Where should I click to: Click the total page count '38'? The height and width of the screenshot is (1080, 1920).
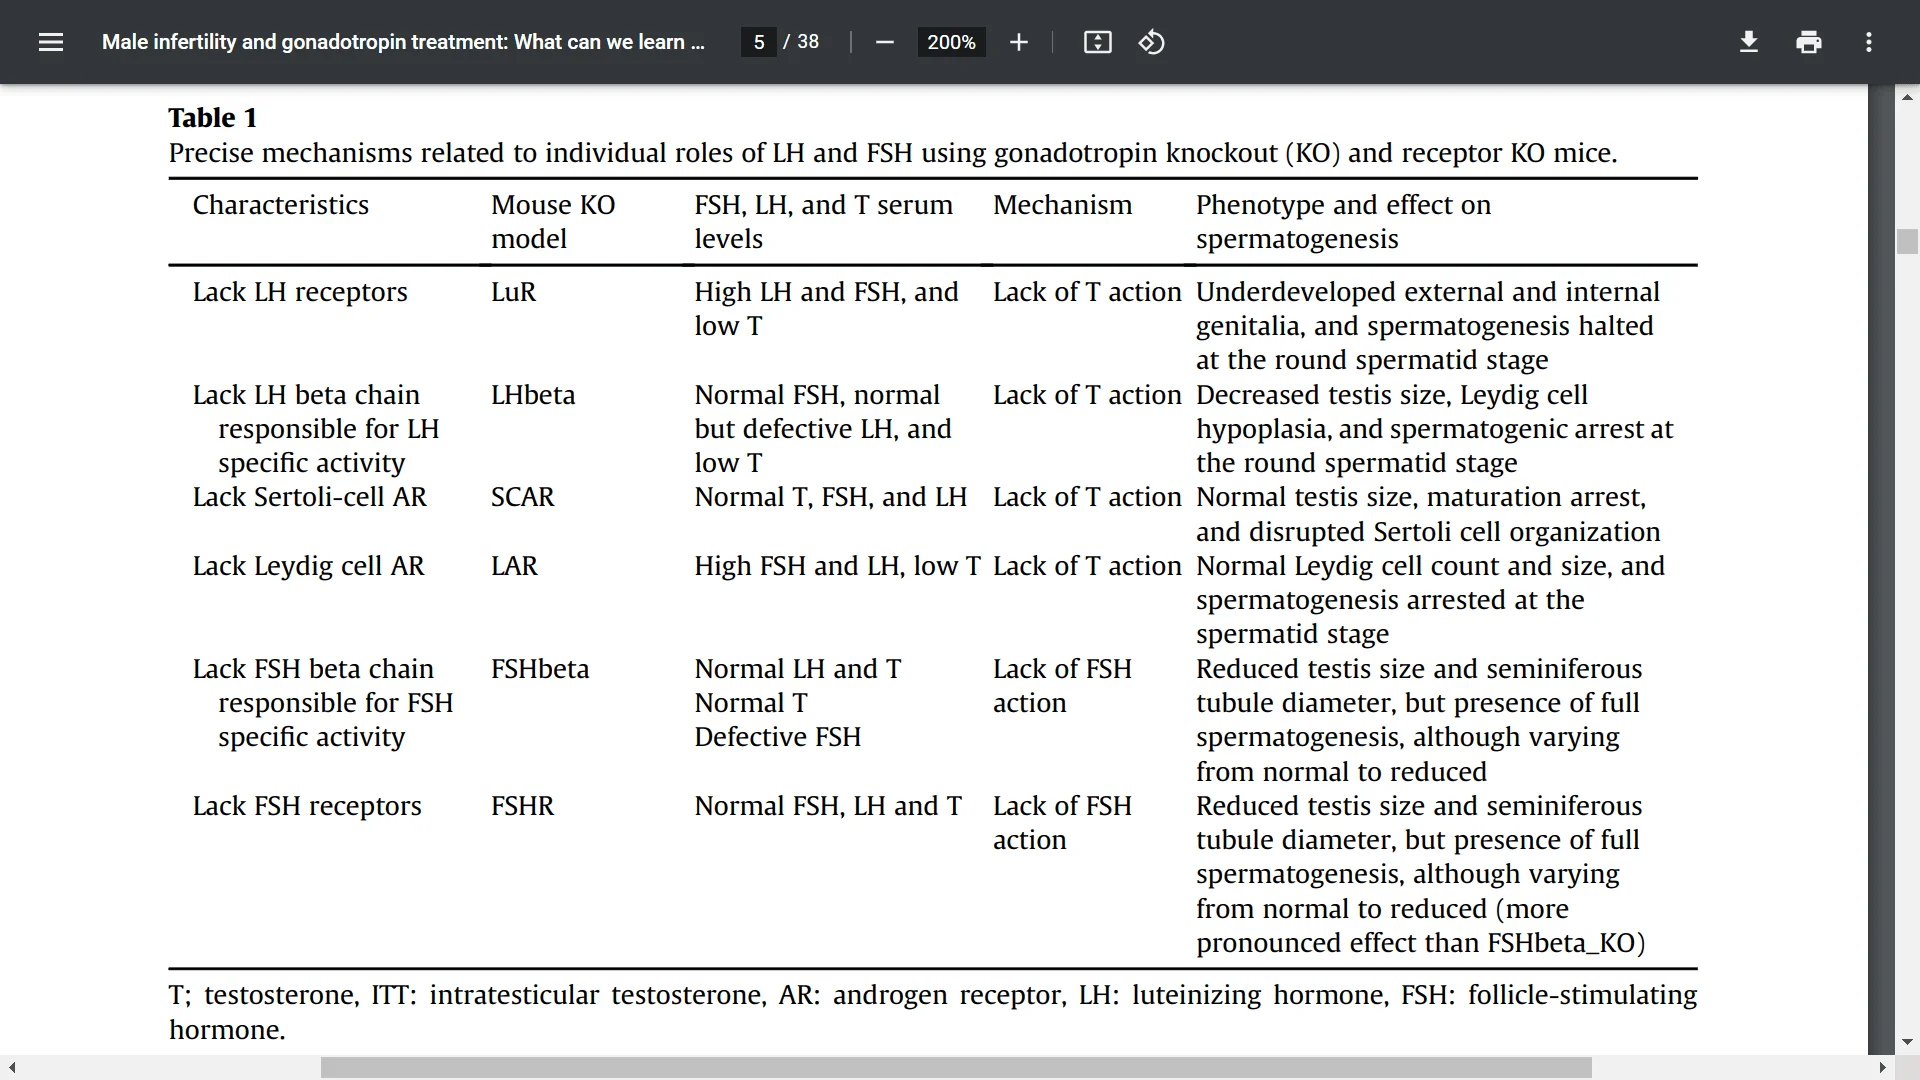coord(808,42)
